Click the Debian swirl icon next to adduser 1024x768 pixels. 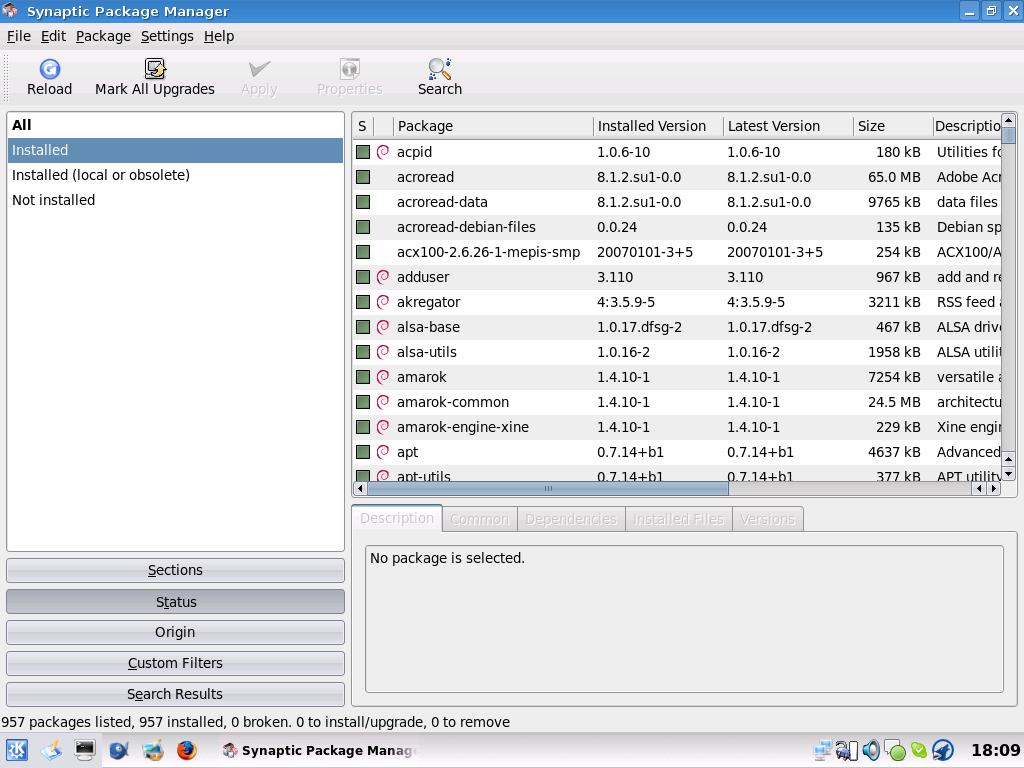click(383, 277)
